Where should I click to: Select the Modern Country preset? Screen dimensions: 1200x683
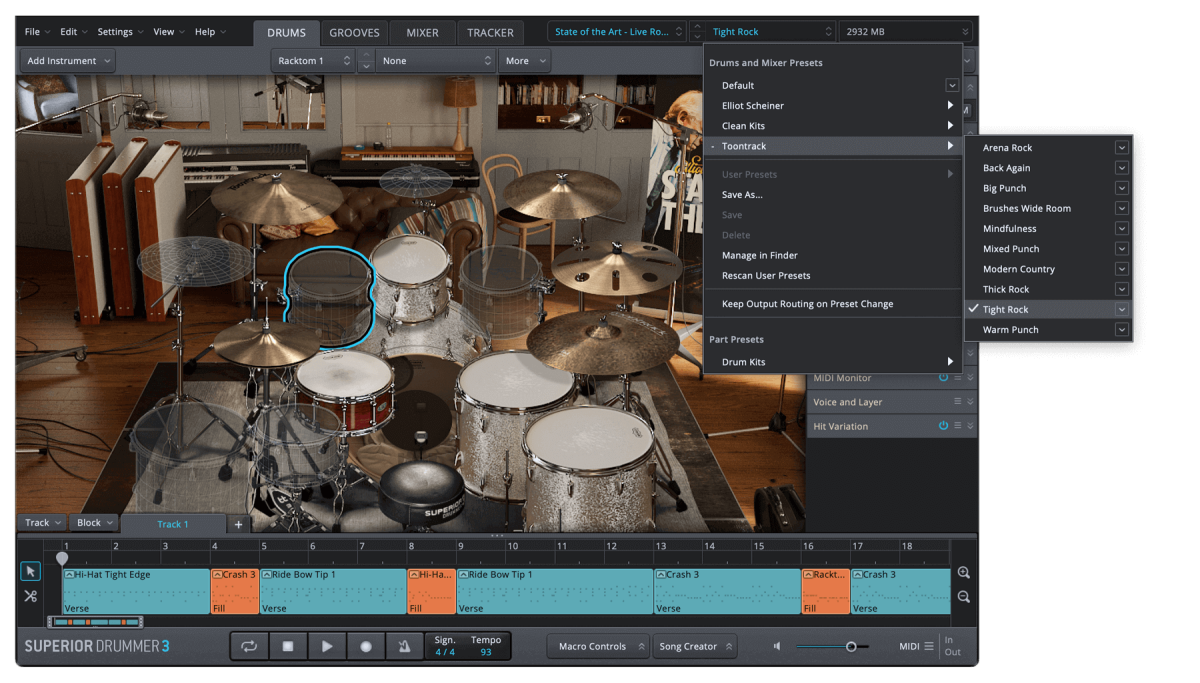pyautogui.click(x=1047, y=269)
